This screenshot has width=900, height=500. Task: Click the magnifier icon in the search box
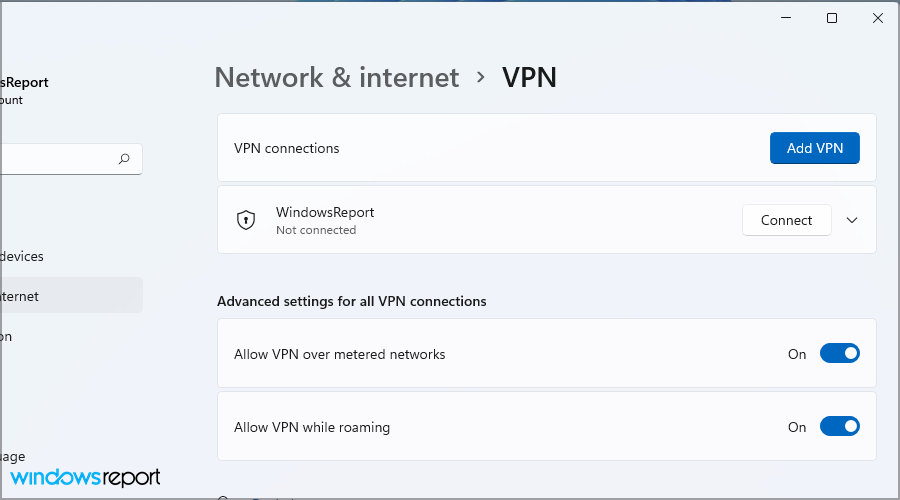124,158
